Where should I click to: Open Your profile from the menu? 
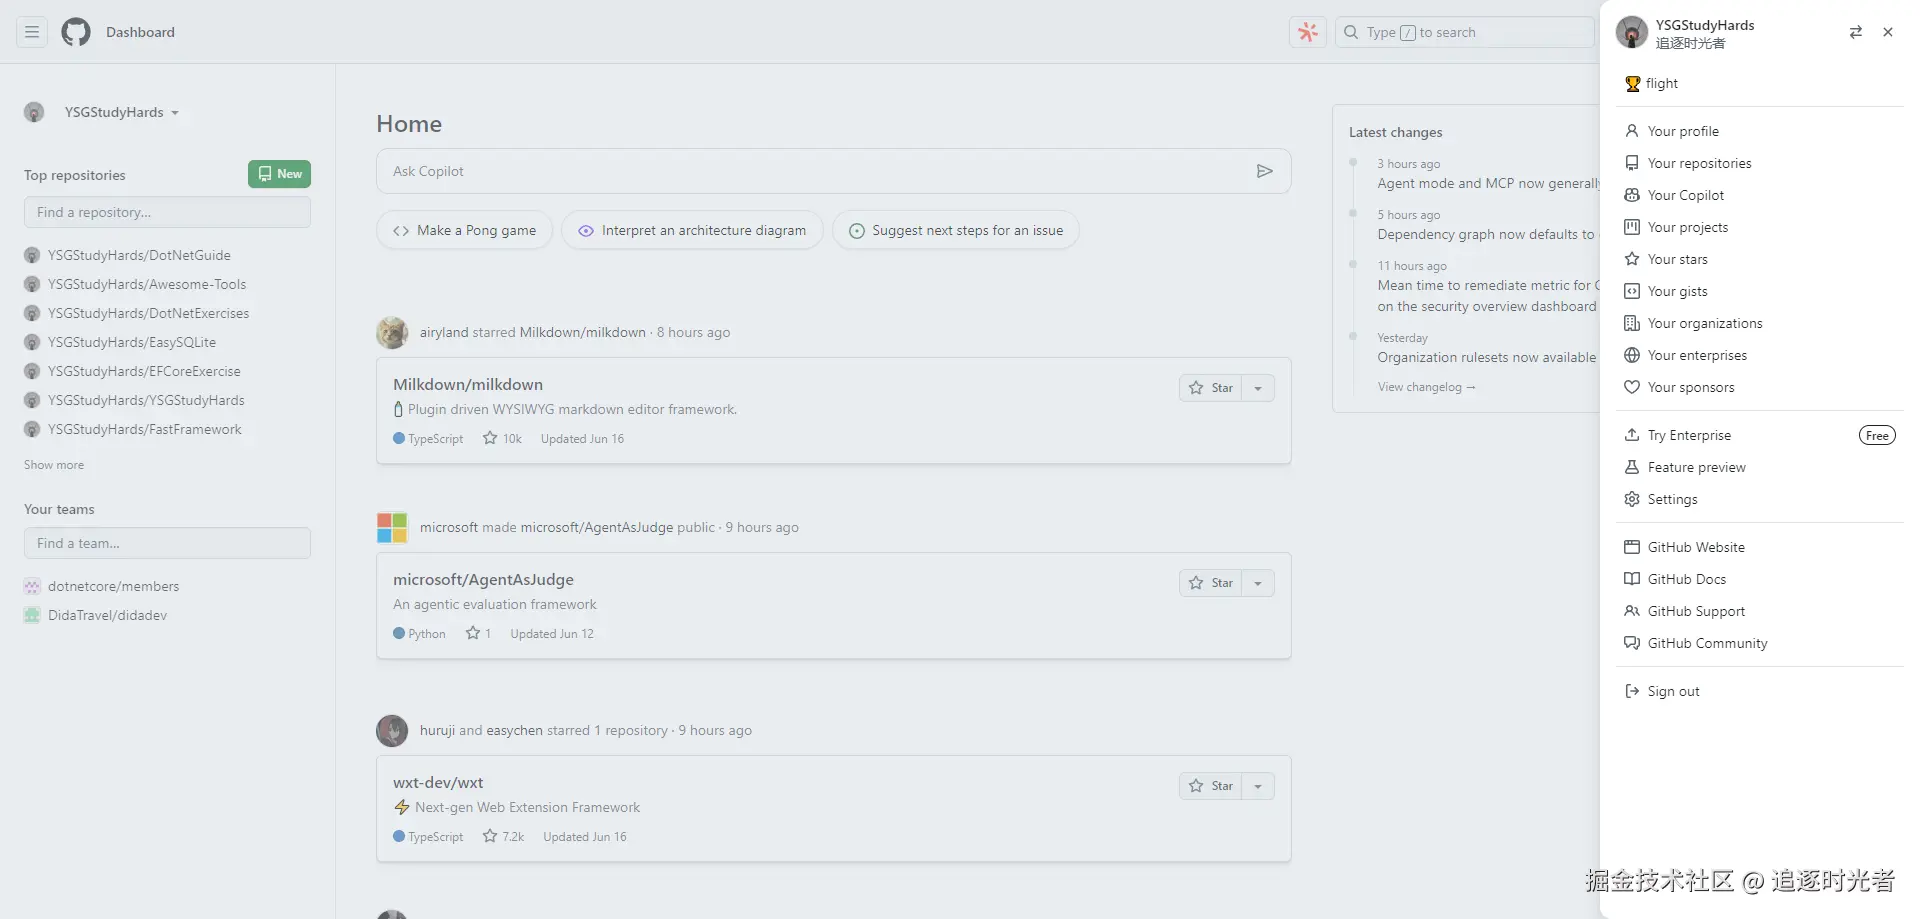coord(1760,131)
